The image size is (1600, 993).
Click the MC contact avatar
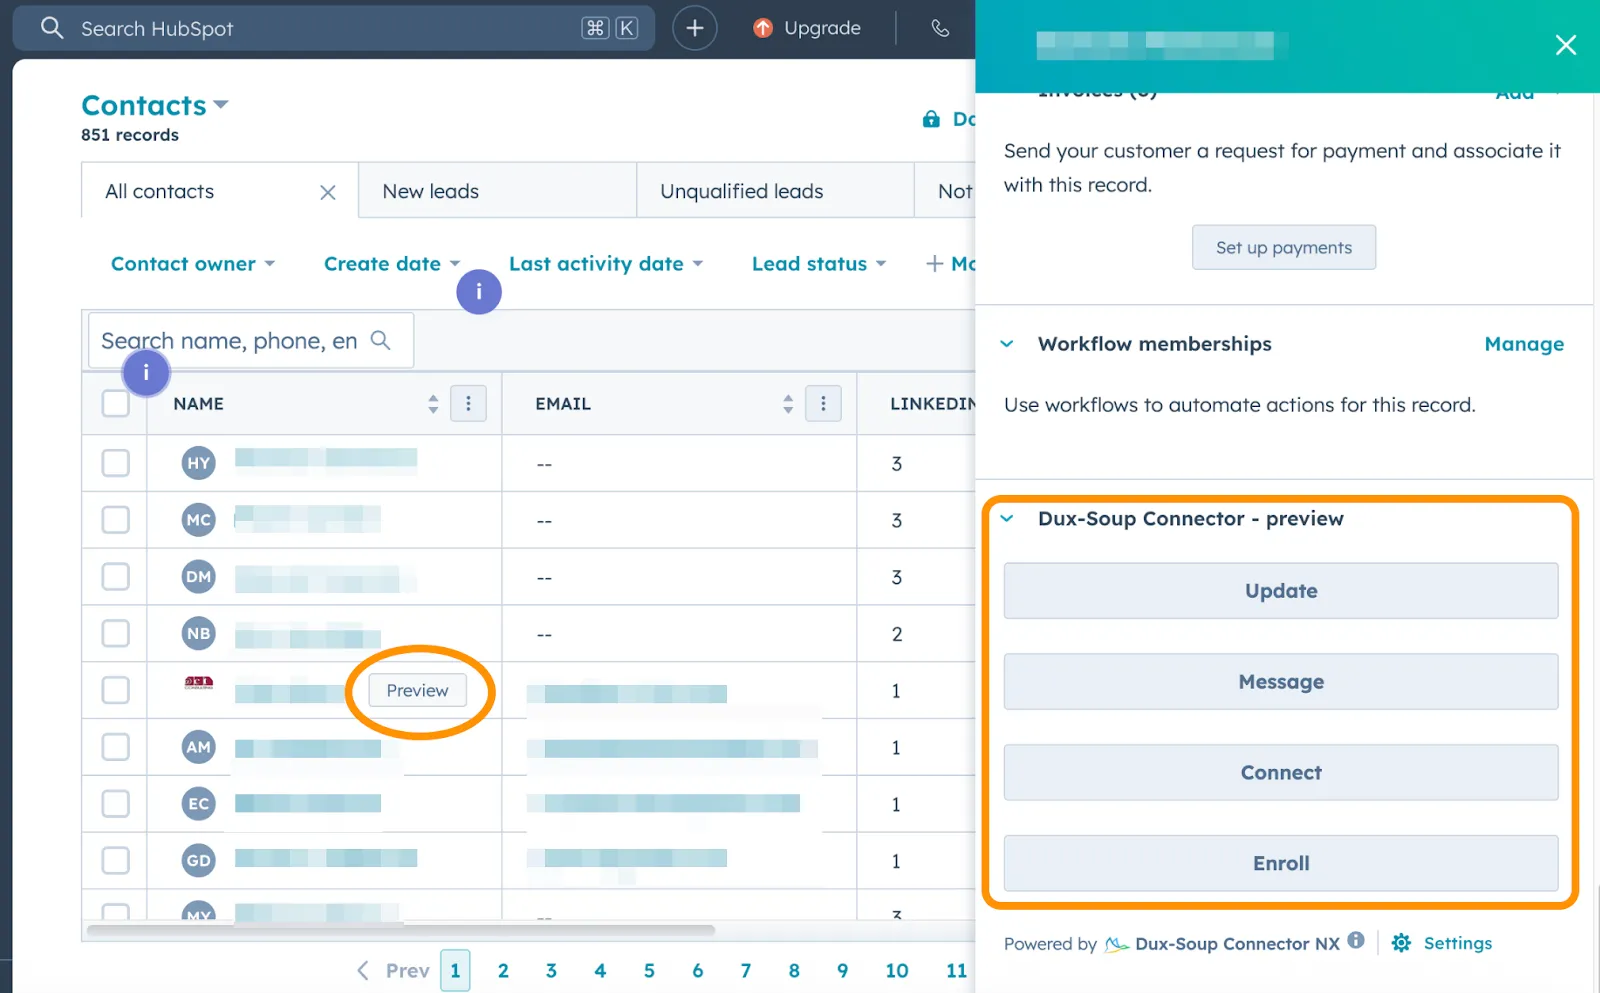[x=199, y=520]
